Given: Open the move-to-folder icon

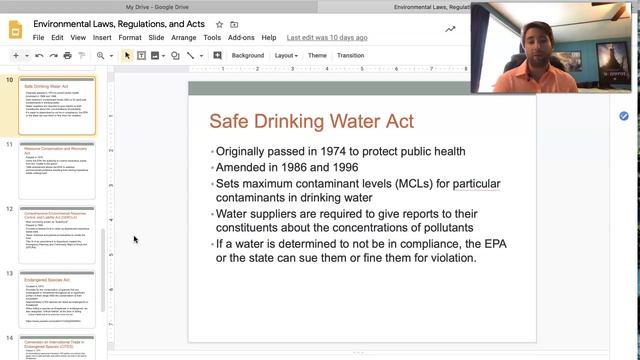Looking at the screenshot, I should [234, 24].
